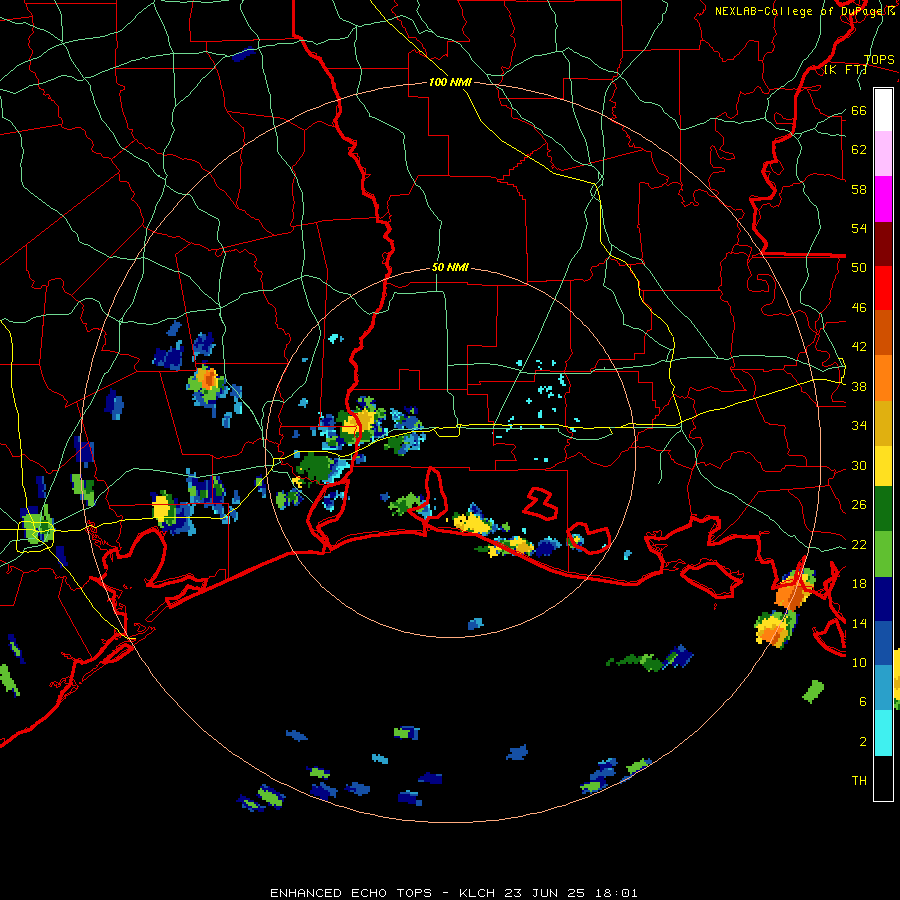Click the 50 NMI range ring label

[x=450, y=267]
